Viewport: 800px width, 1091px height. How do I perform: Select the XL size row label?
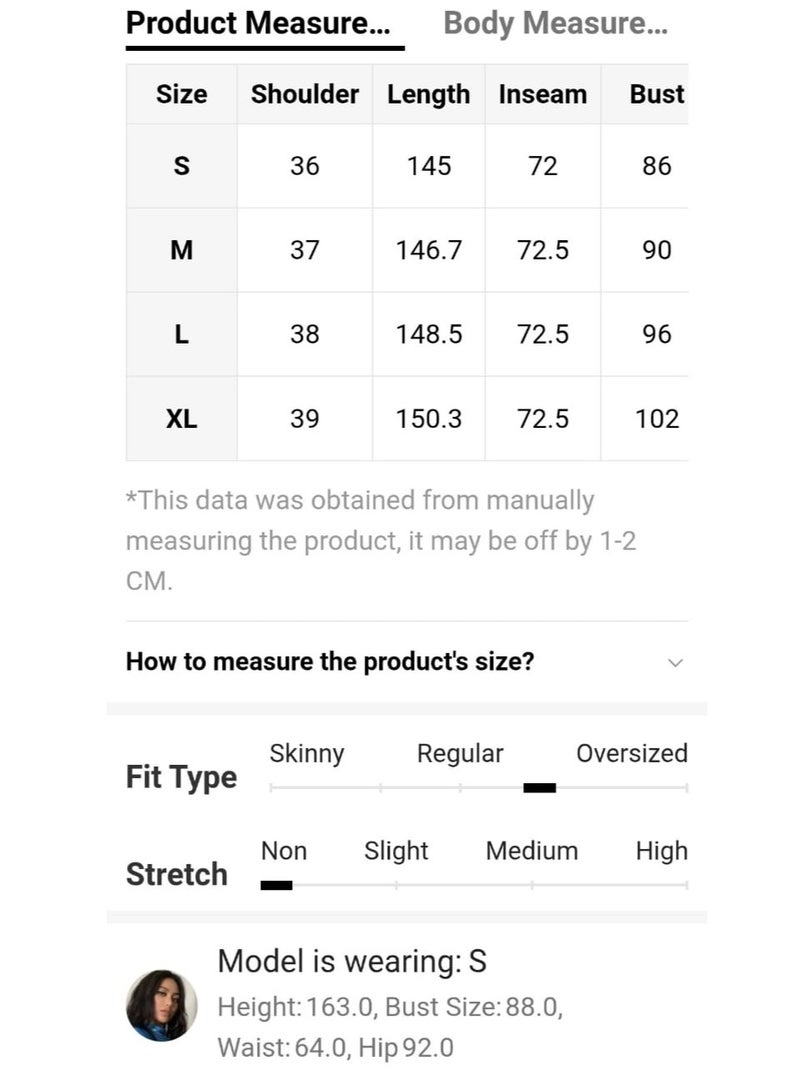(181, 418)
